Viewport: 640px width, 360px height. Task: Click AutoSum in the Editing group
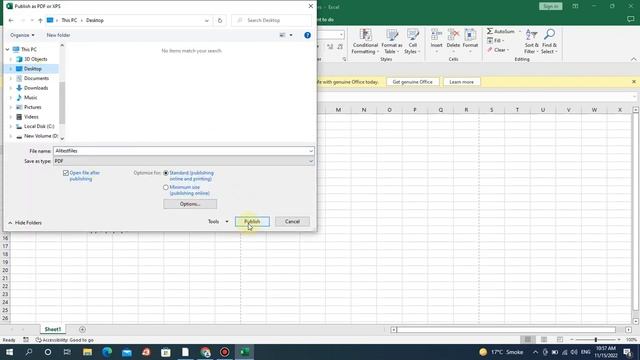click(501, 31)
